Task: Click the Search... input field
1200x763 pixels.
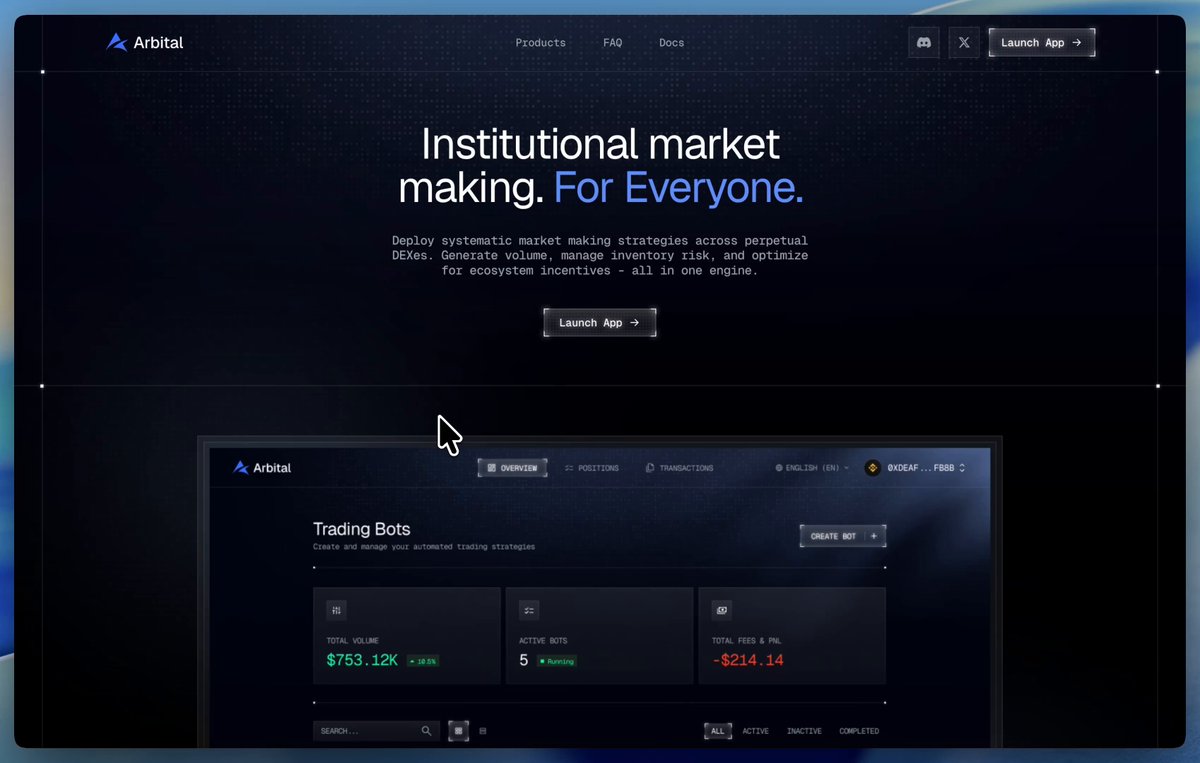Action: click(x=376, y=731)
